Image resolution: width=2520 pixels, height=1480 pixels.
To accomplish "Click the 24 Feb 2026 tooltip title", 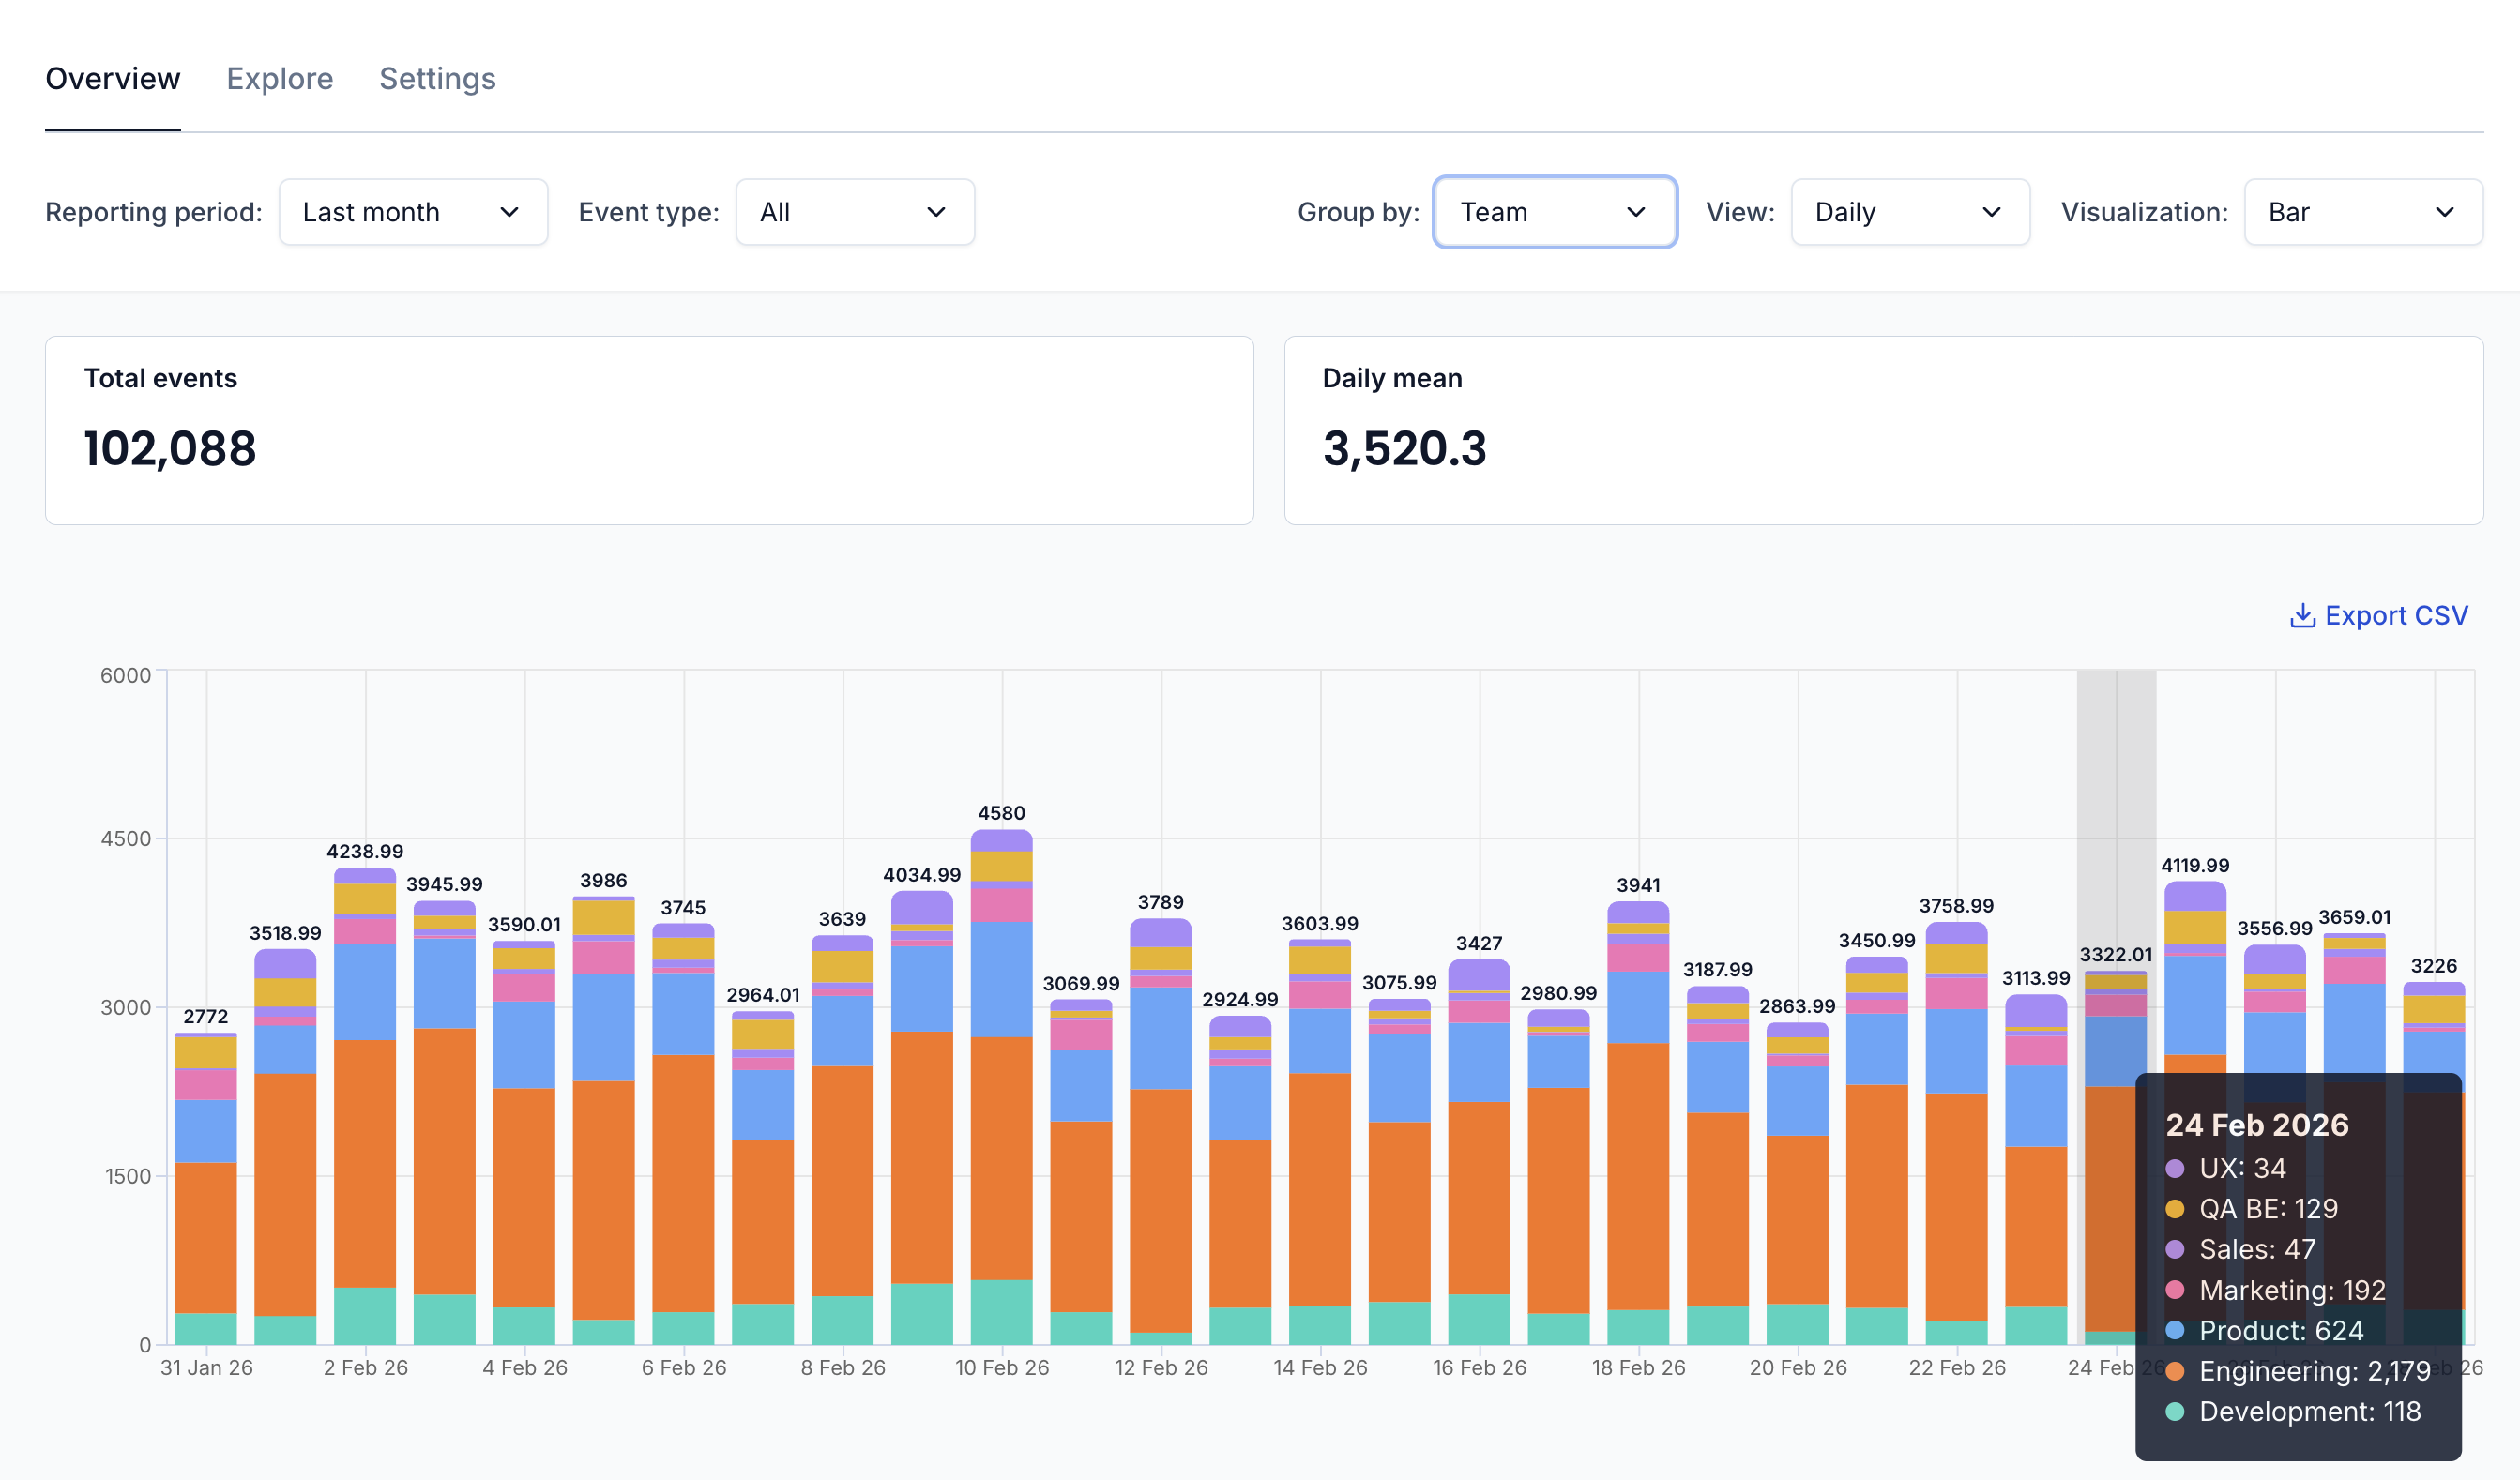I will (x=2257, y=1125).
